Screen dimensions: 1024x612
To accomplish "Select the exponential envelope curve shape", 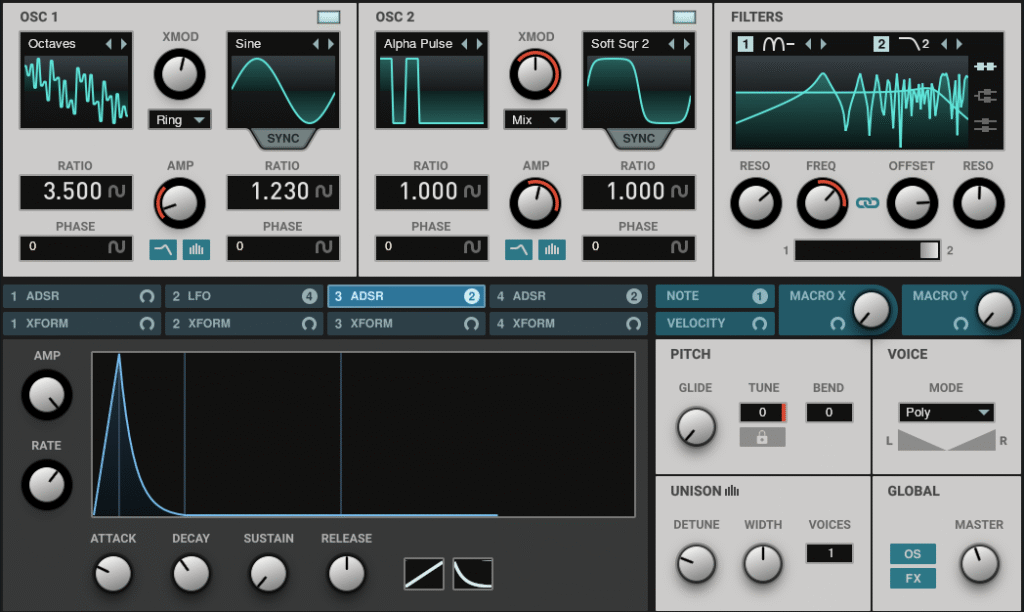I will click(x=473, y=574).
